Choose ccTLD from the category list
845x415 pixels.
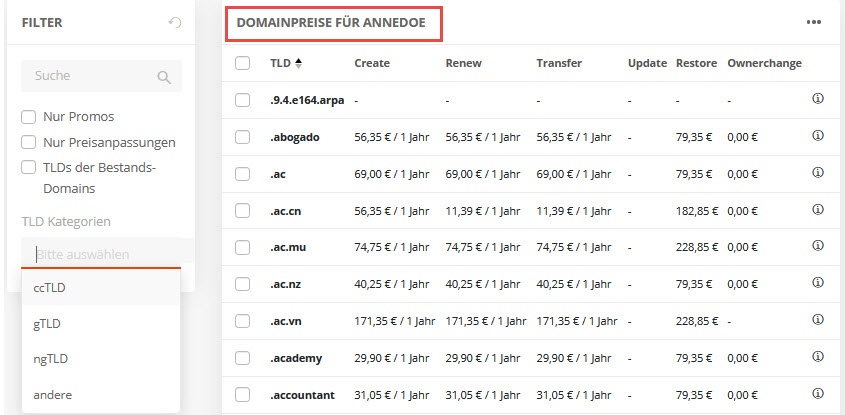(101, 288)
